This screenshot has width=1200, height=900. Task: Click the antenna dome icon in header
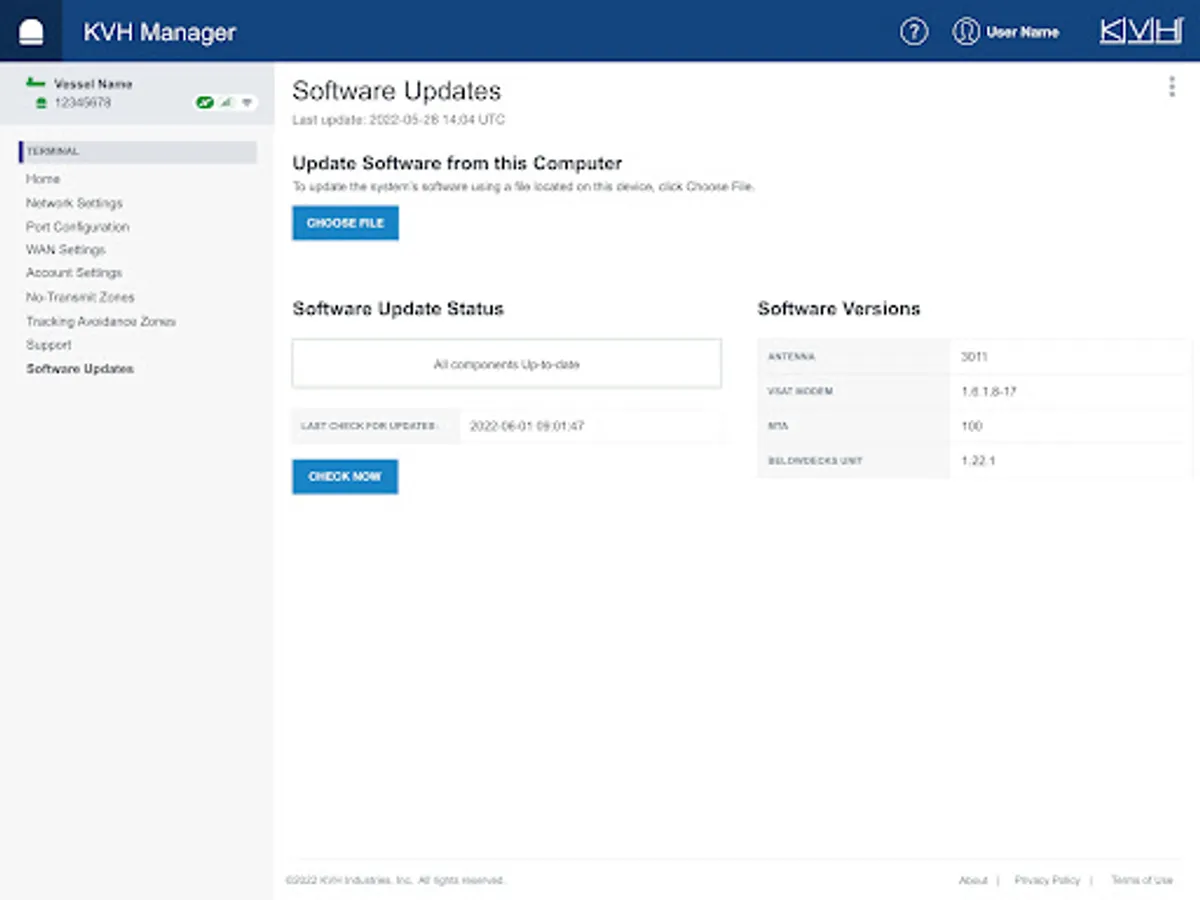point(31,32)
